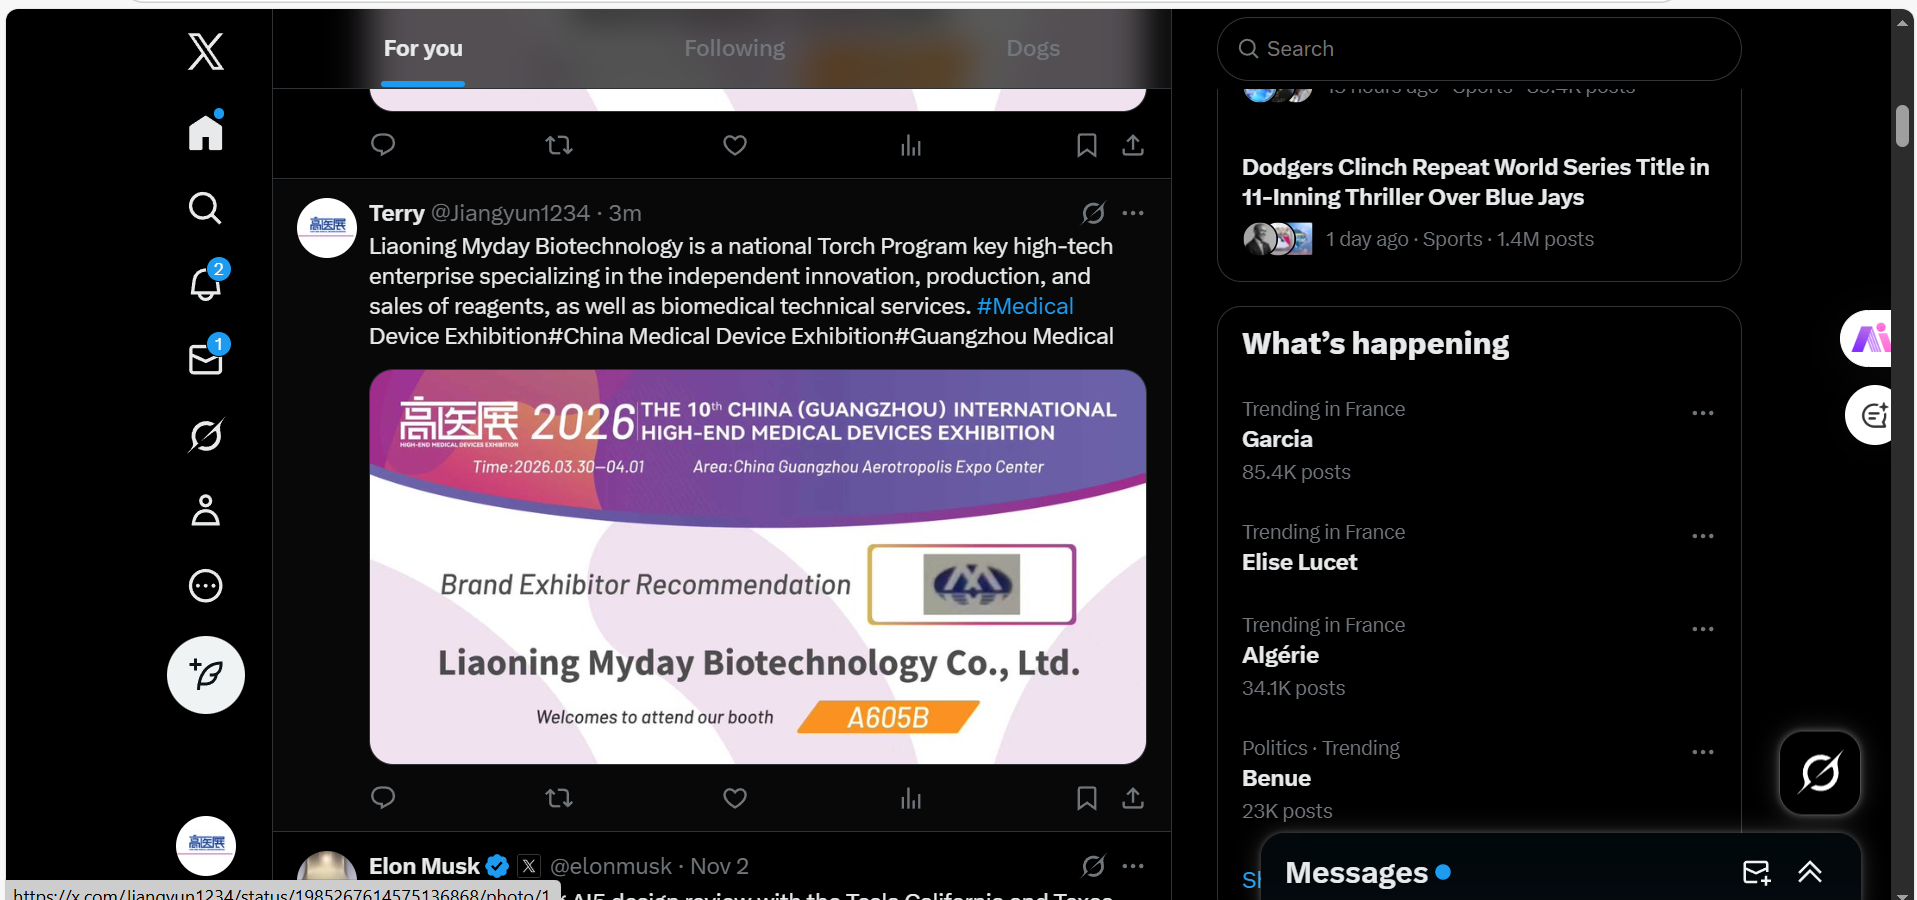Go to Profile from the sidebar

click(206, 510)
